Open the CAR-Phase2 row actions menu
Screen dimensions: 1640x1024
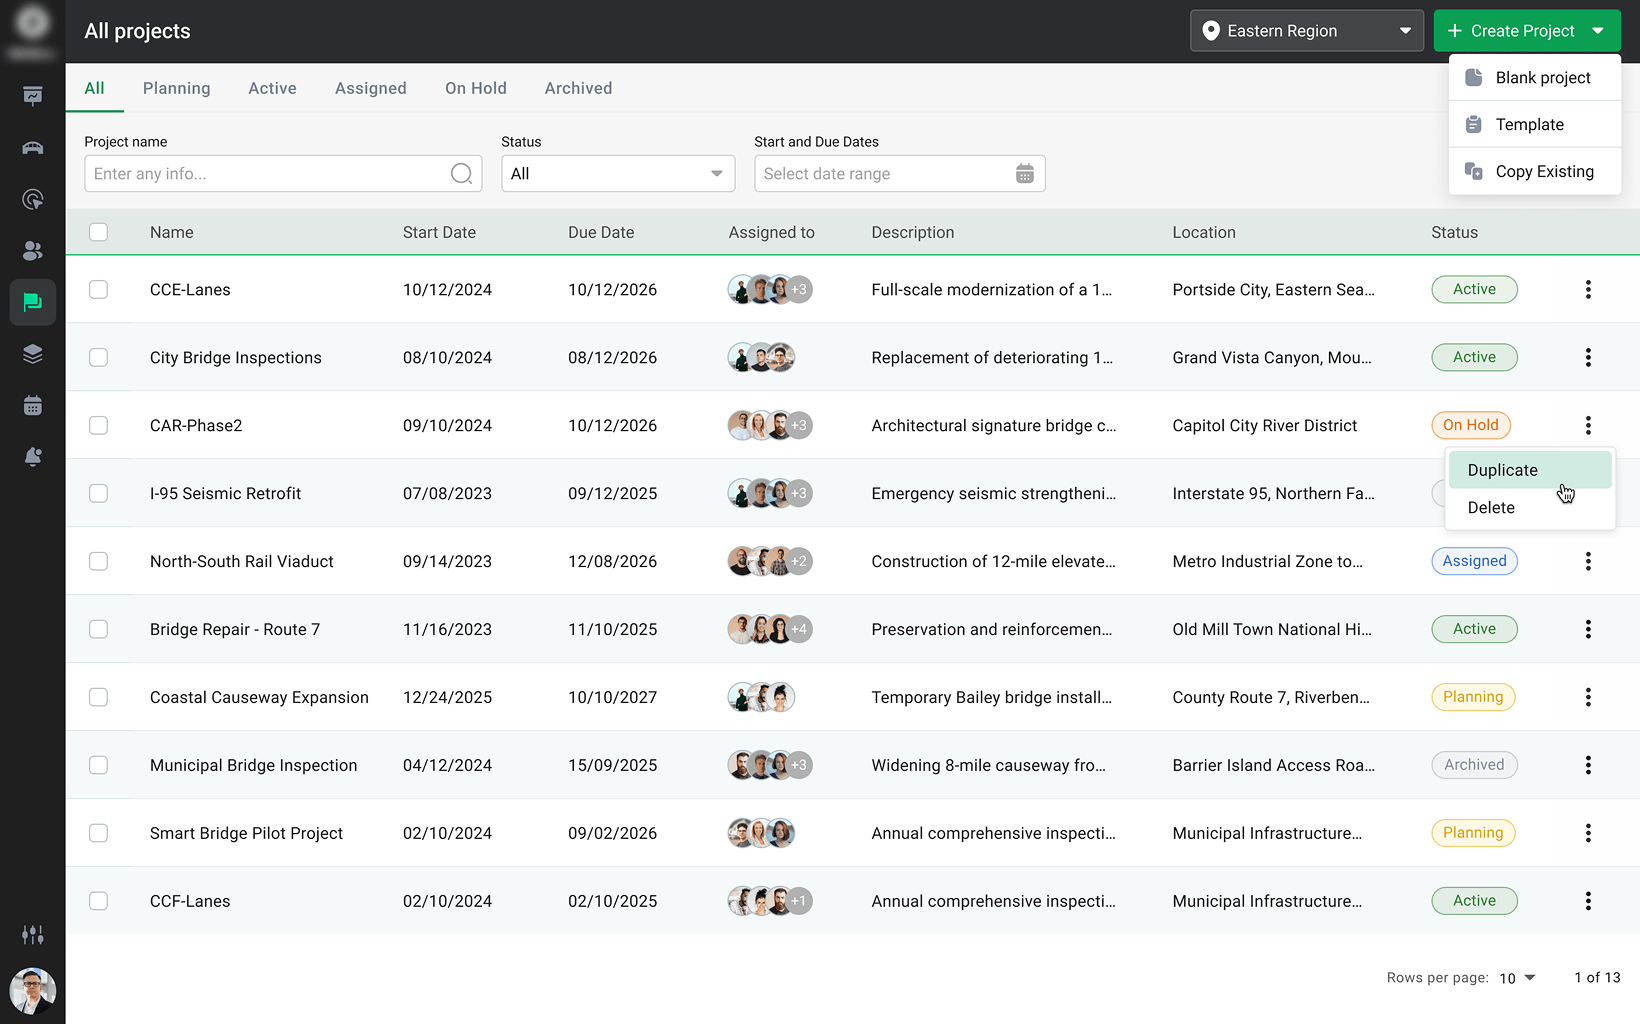(x=1588, y=425)
